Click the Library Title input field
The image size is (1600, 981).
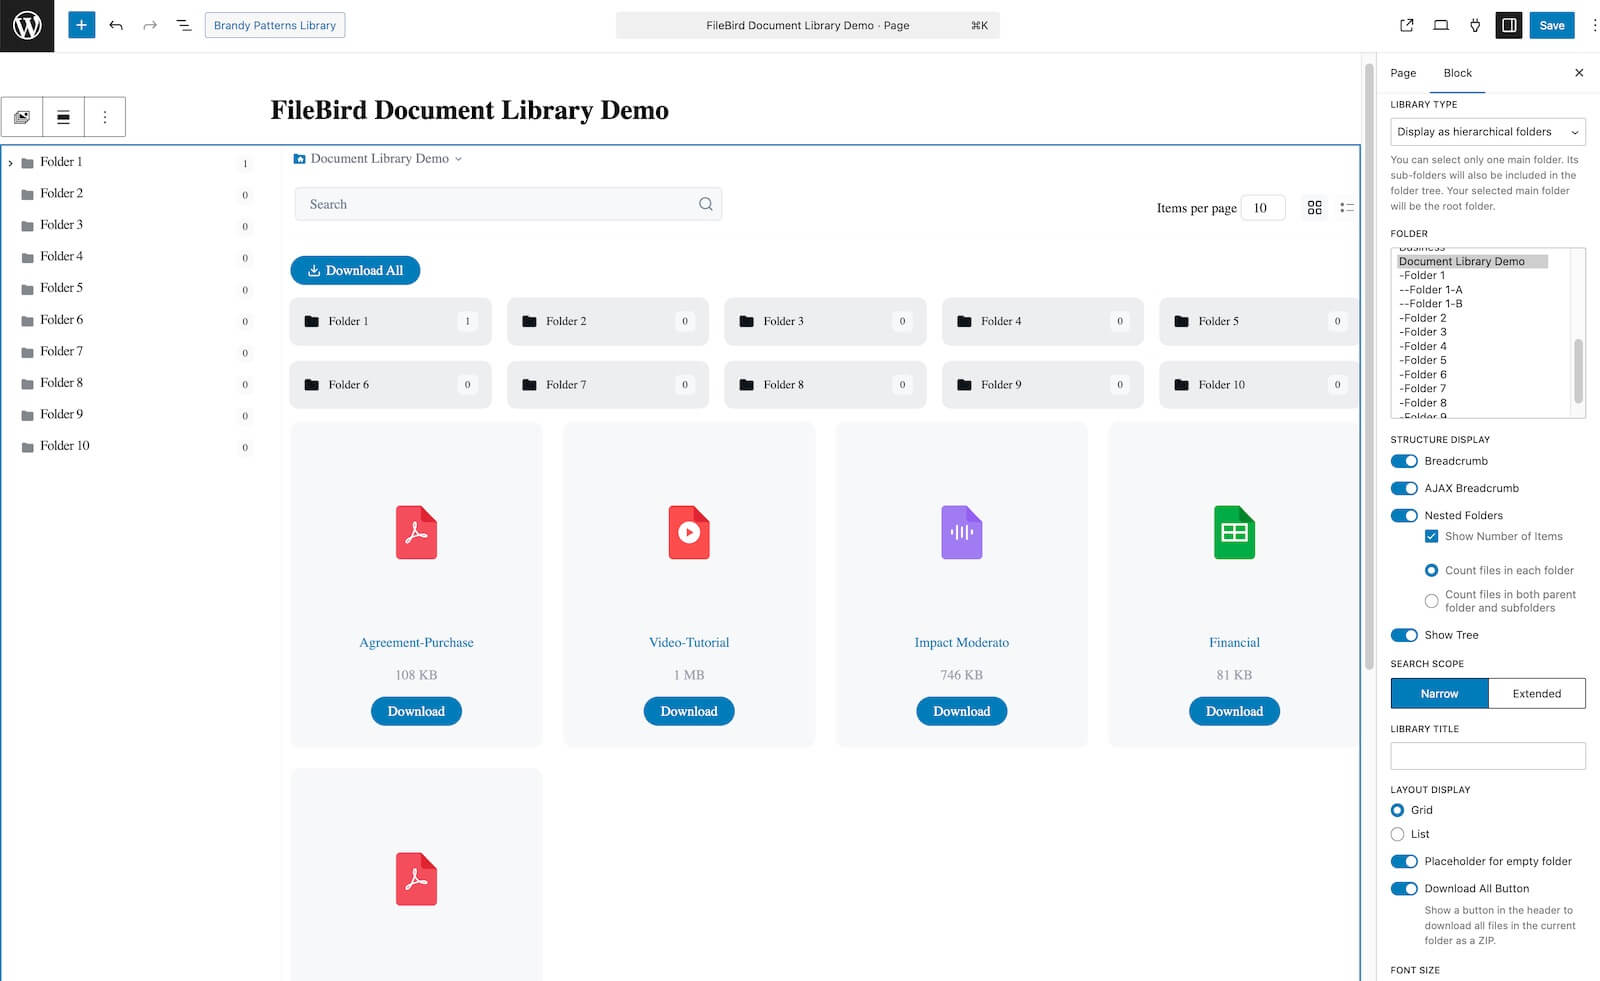coord(1487,756)
